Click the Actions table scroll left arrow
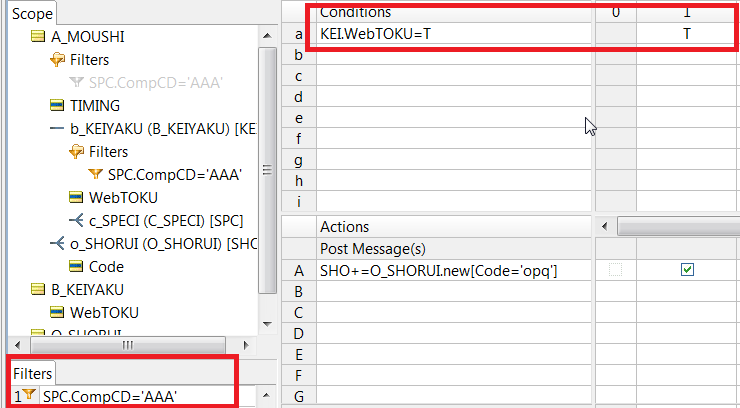This screenshot has width=740, height=408. point(605,227)
